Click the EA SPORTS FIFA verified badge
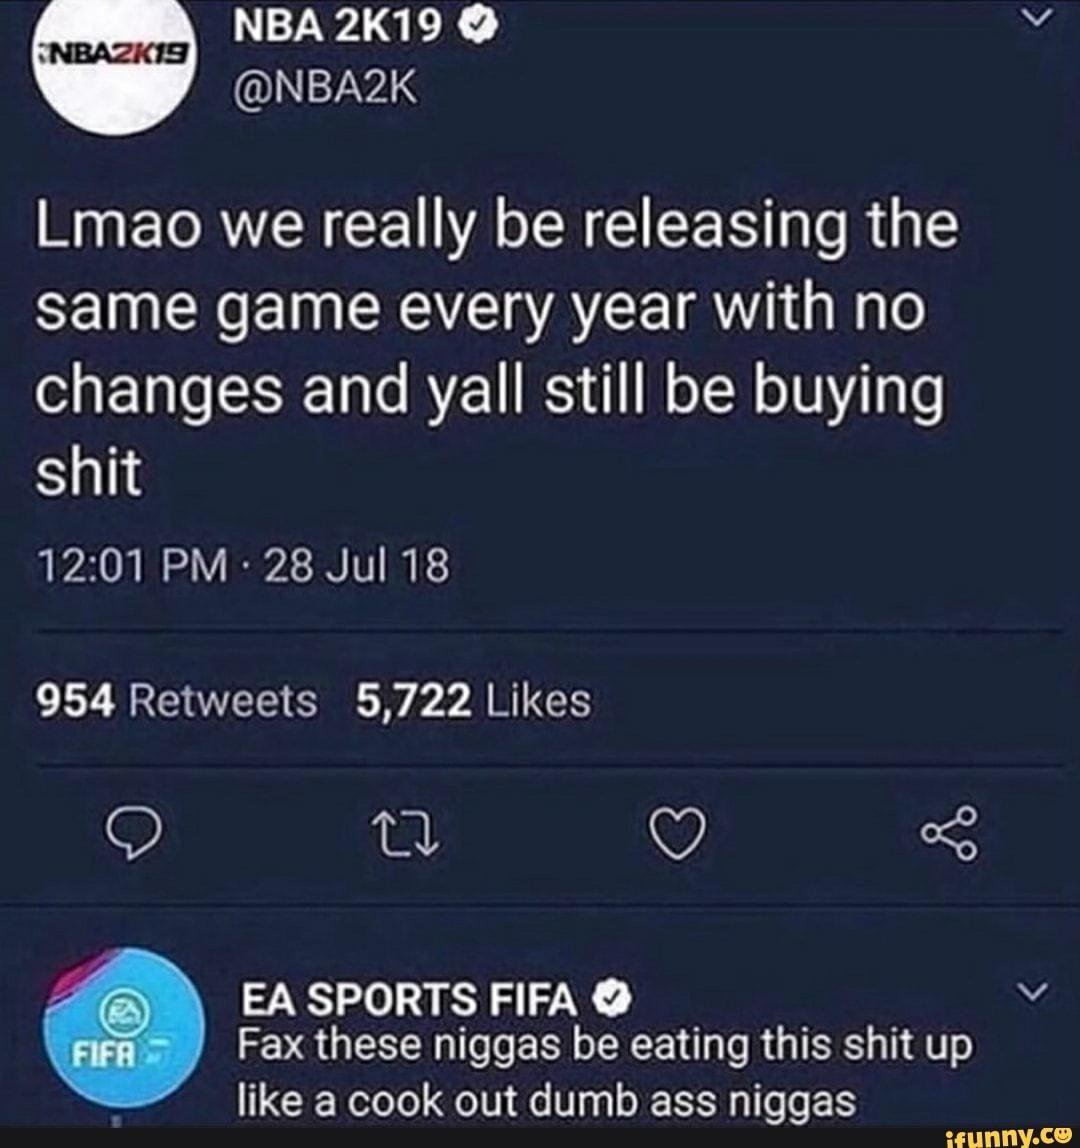This screenshot has width=1080, height=1148. (x=612, y=1000)
